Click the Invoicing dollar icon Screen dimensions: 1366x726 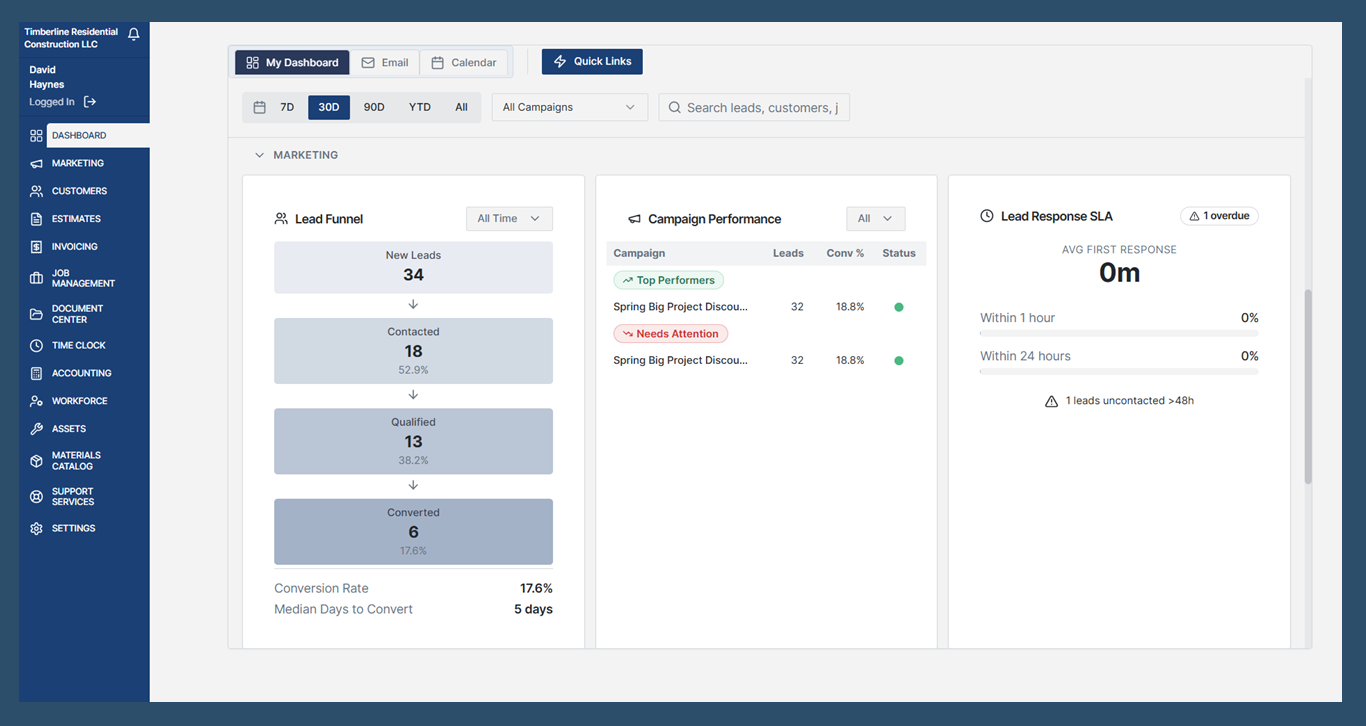[x=36, y=247]
